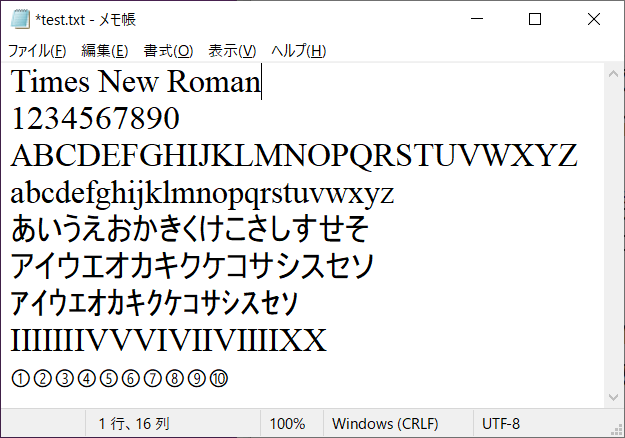The width and height of the screenshot is (625, 438).
Task: Click the '*test.txt - メモ帳' title text
Action: click(85, 20)
